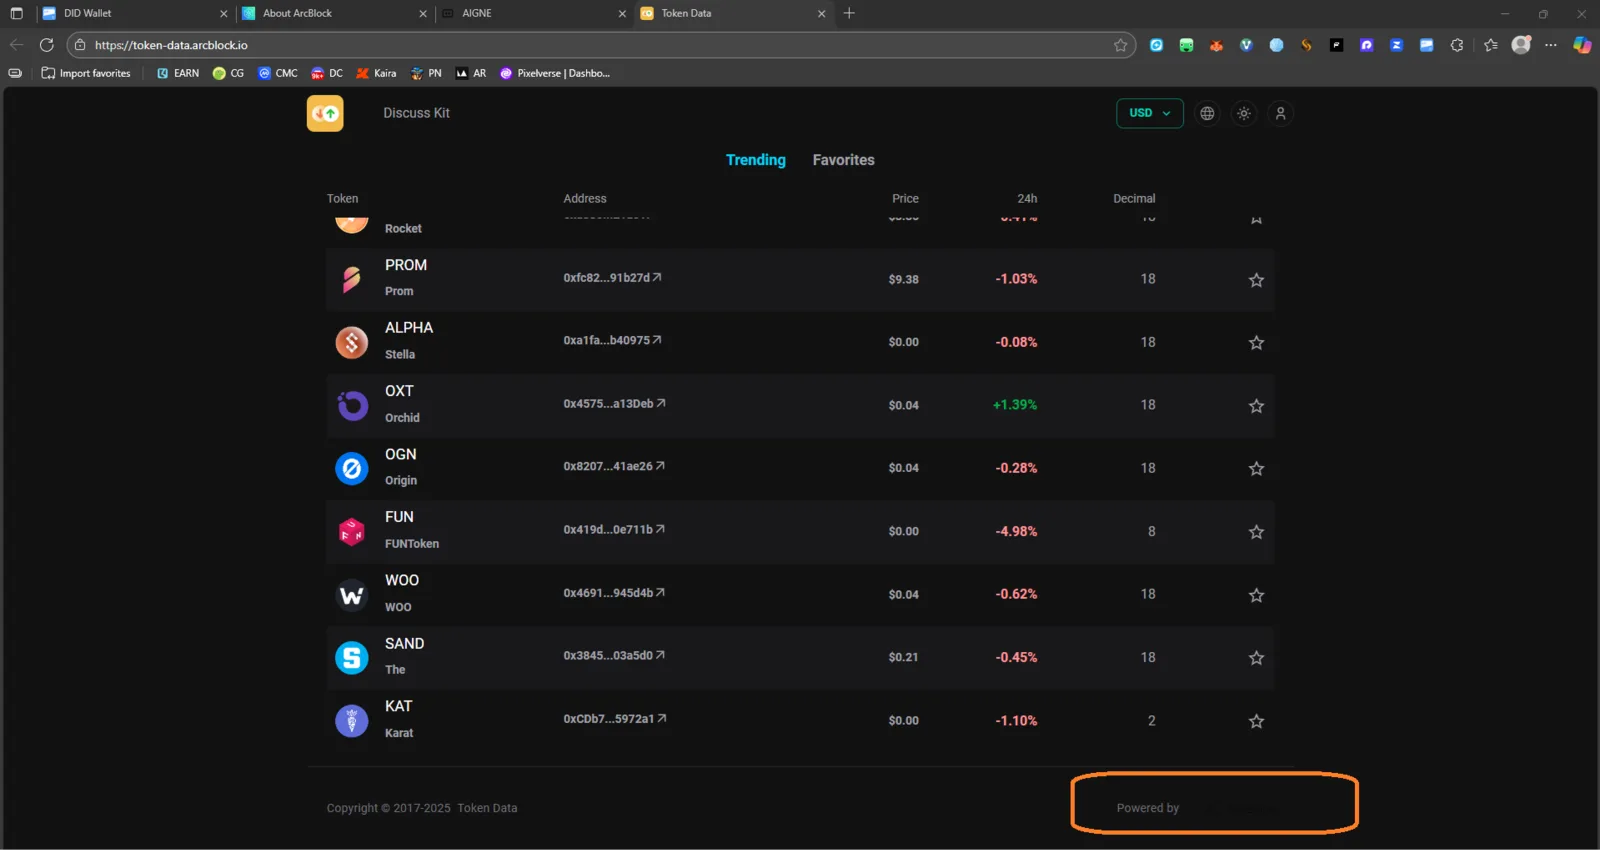Image resolution: width=1600 pixels, height=858 pixels.
Task: Switch to the DID Wallet browser tab
Action: click(x=134, y=13)
